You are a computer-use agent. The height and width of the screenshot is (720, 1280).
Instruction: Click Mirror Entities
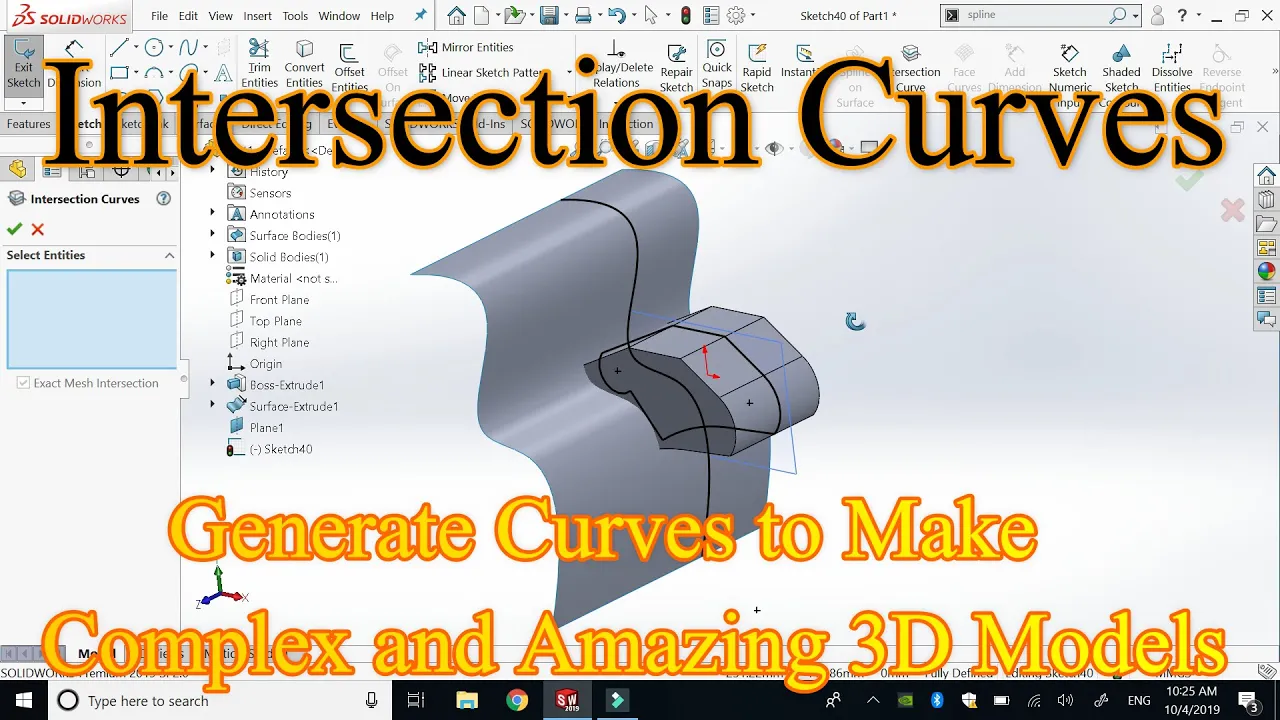466,47
